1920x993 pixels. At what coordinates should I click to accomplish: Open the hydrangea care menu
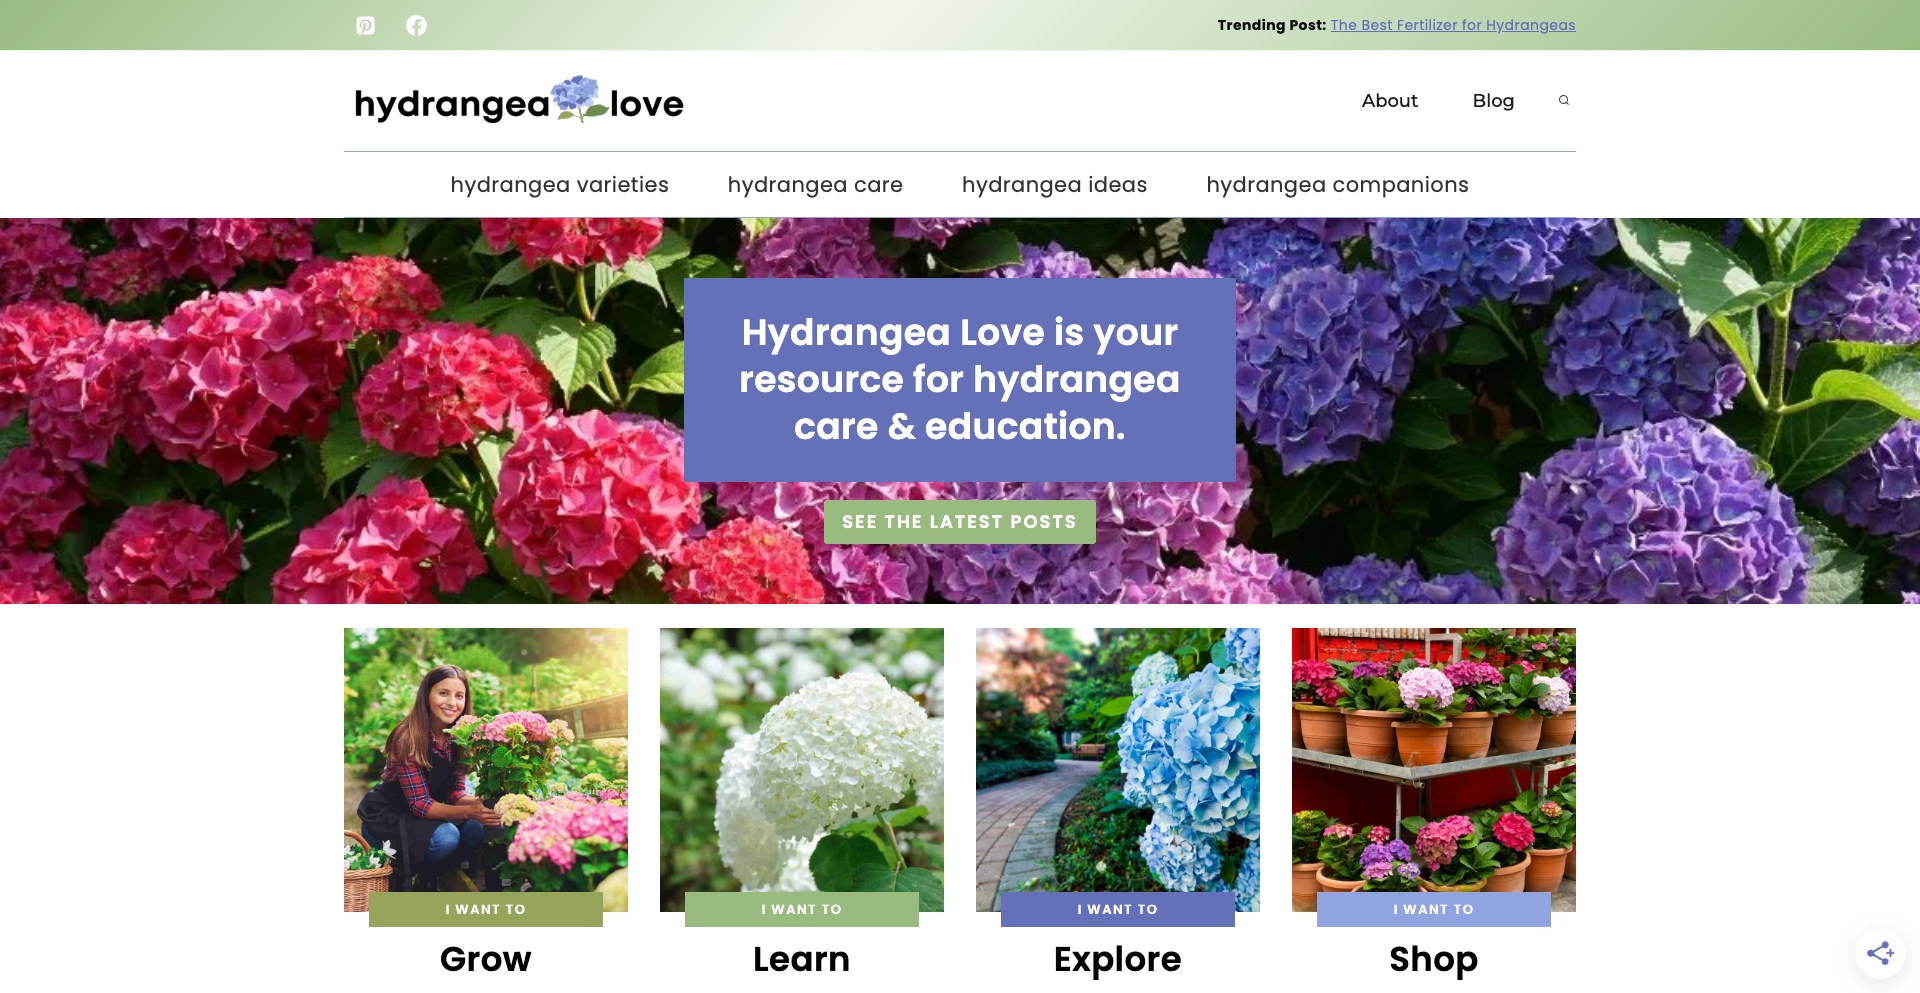[815, 184]
